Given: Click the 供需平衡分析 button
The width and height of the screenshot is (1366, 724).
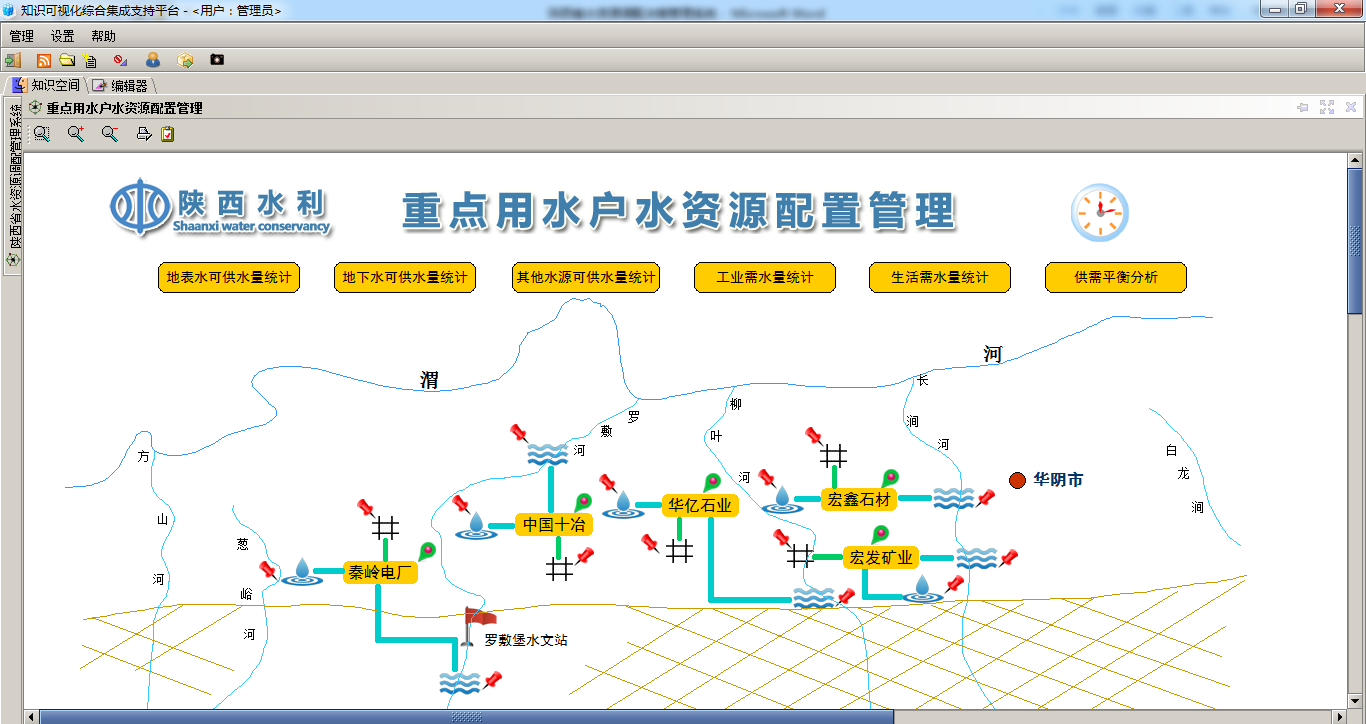Looking at the screenshot, I should click(x=1116, y=278).
